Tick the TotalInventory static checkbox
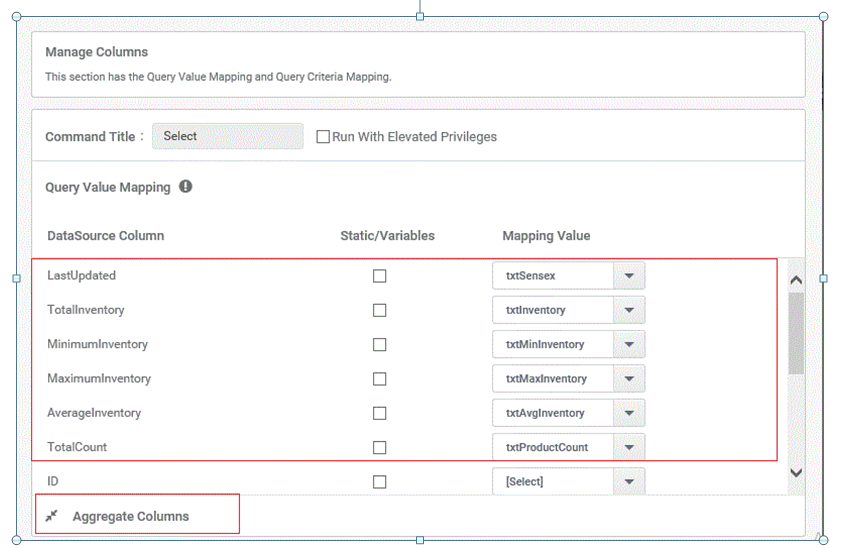 coord(379,310)
